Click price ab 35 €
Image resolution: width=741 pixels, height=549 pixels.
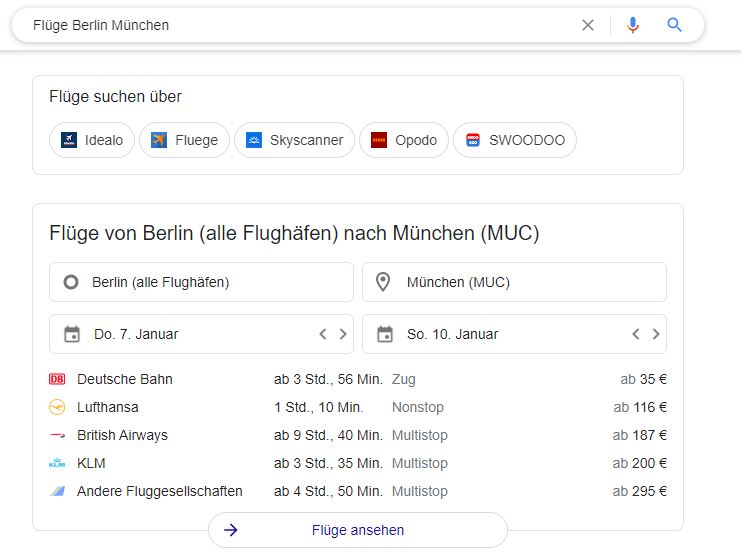pos(643,379)
